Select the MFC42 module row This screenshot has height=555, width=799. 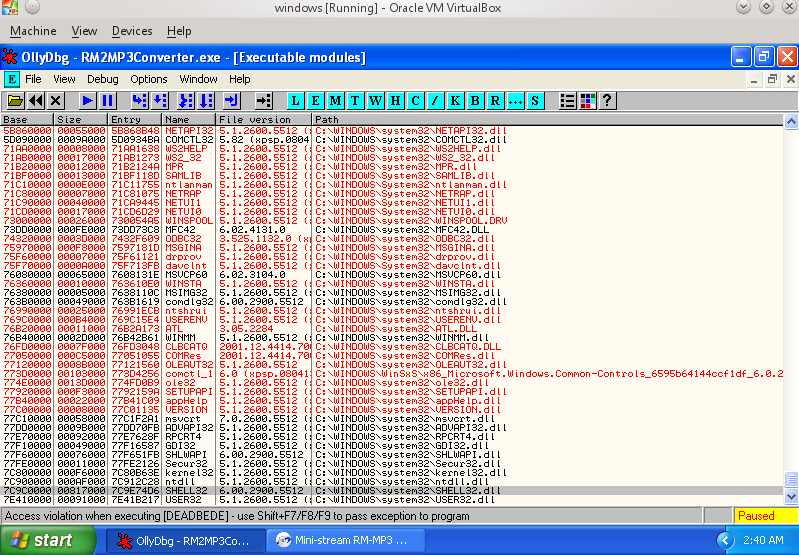[x=391, y=230]
